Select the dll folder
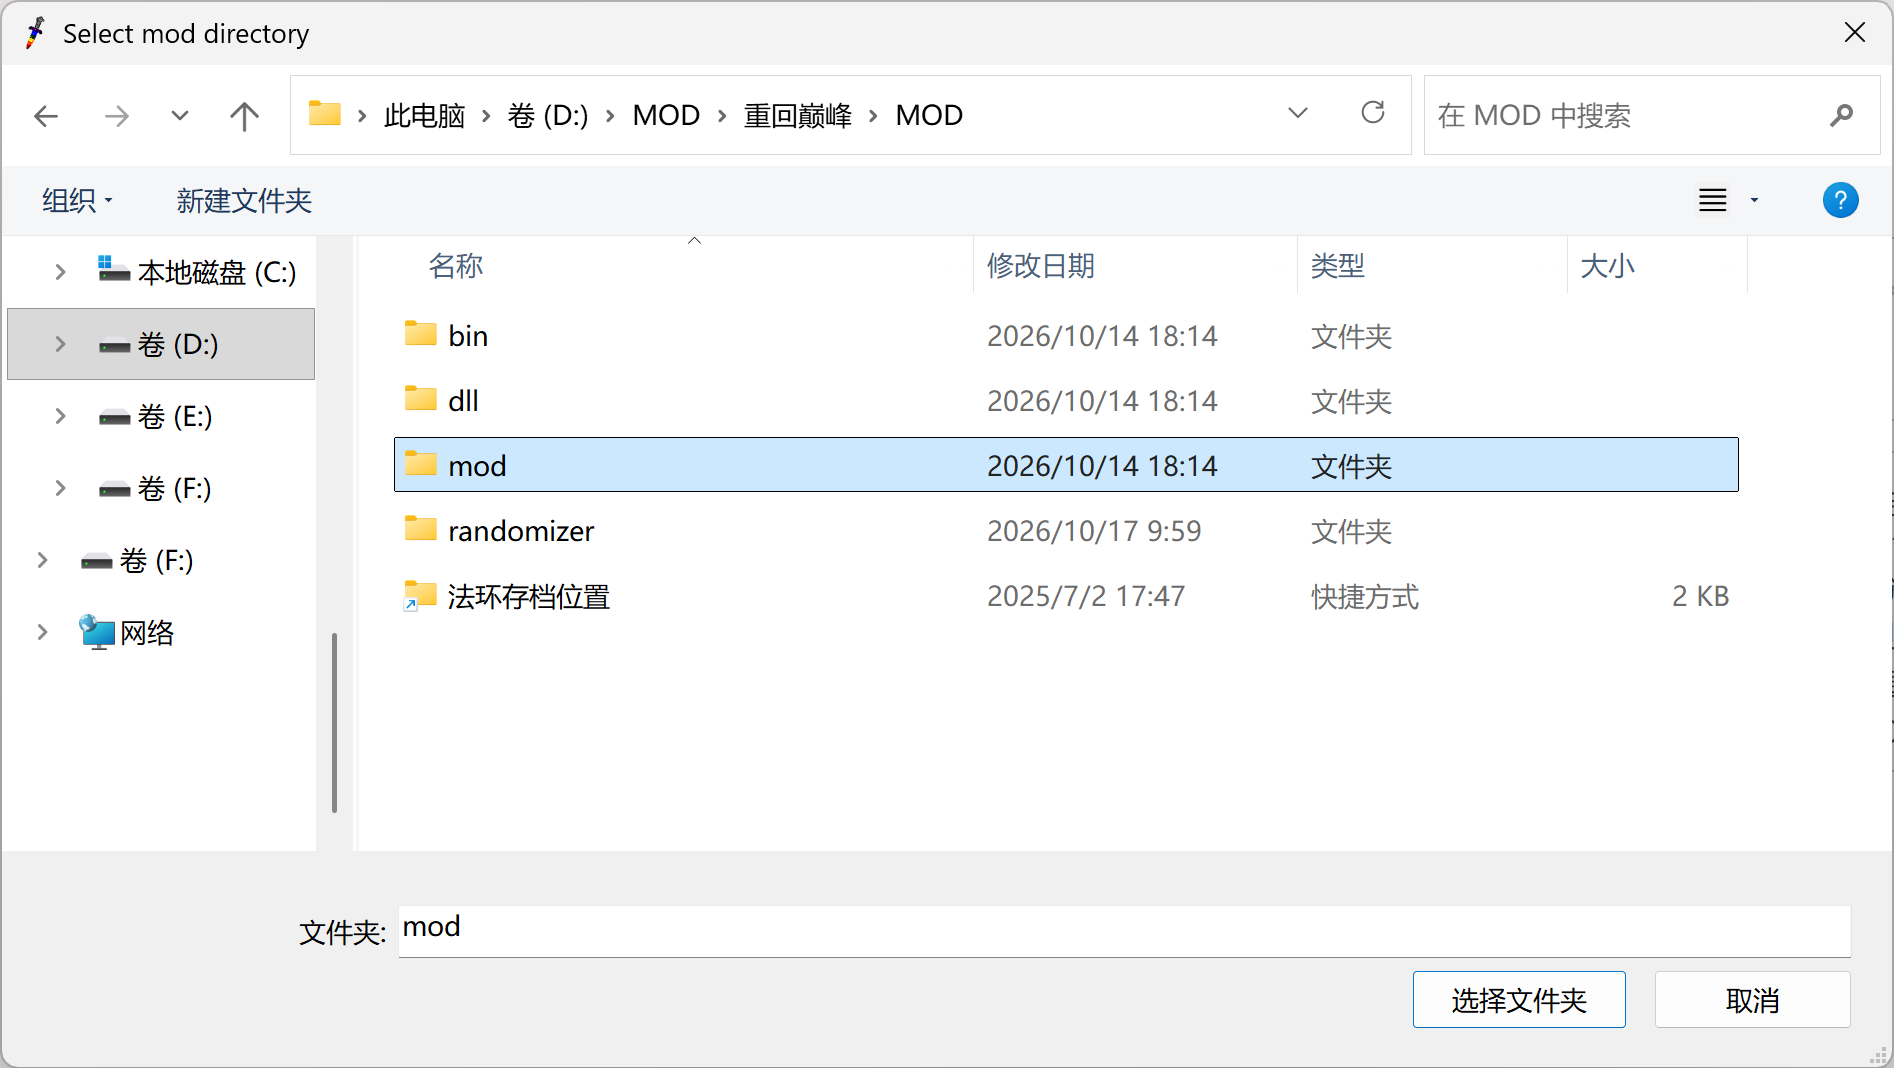1894x1068 pixels. coord(1066,401)
